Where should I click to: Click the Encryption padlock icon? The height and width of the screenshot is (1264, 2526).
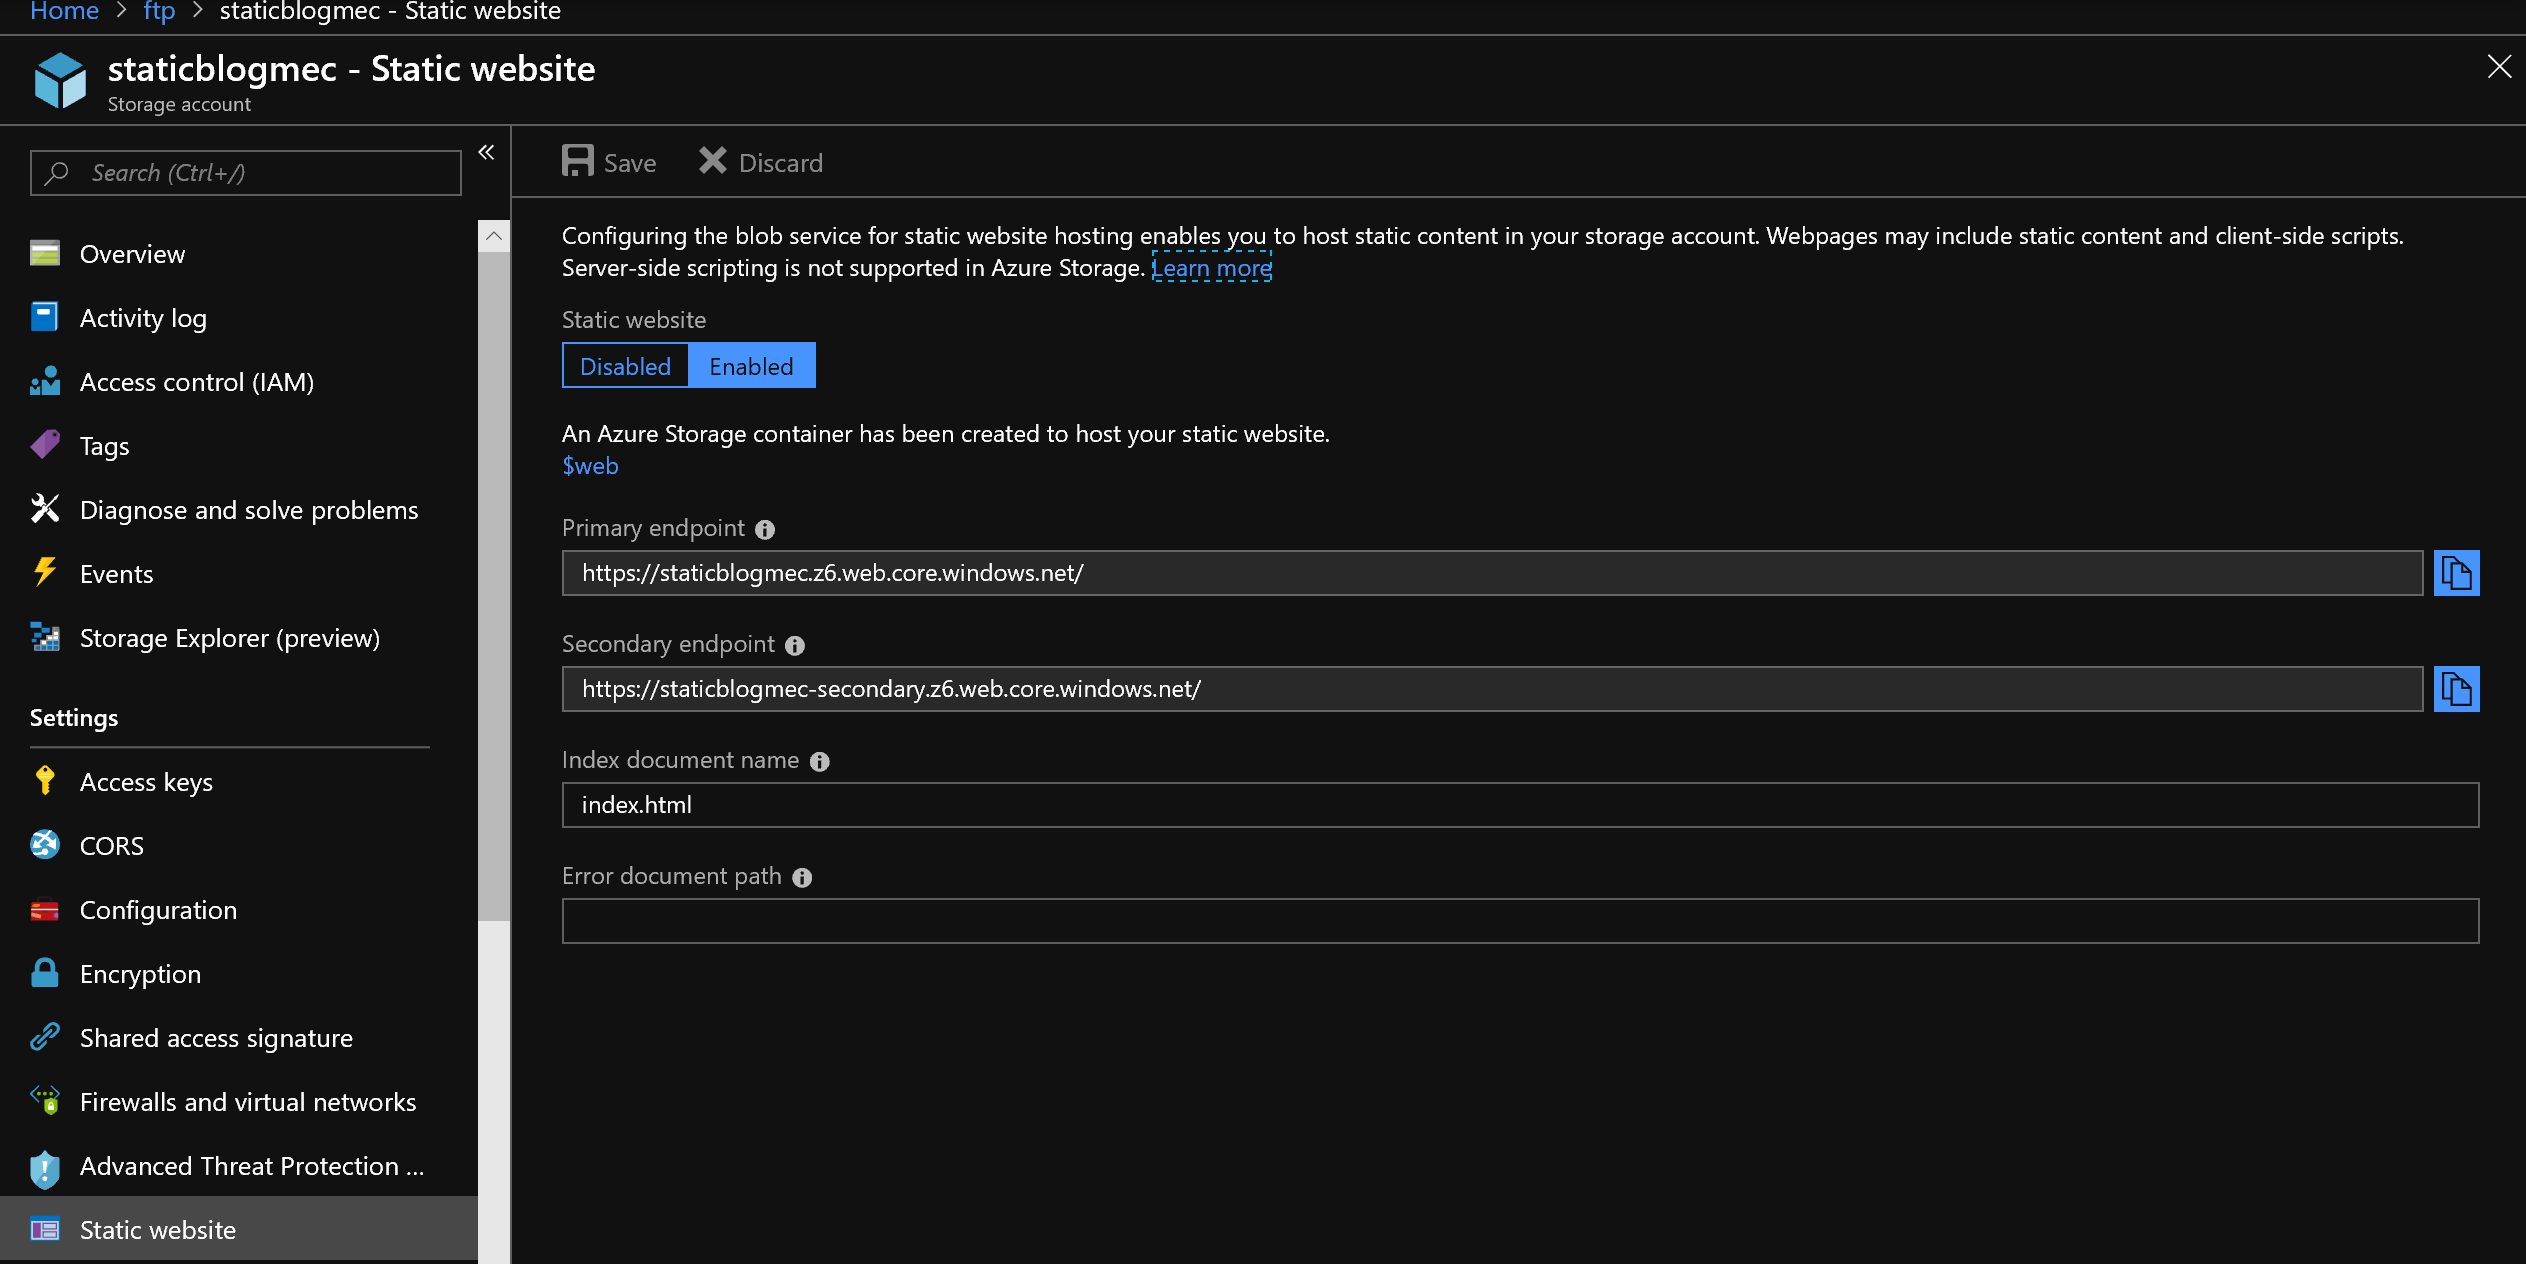click(45, 973)
